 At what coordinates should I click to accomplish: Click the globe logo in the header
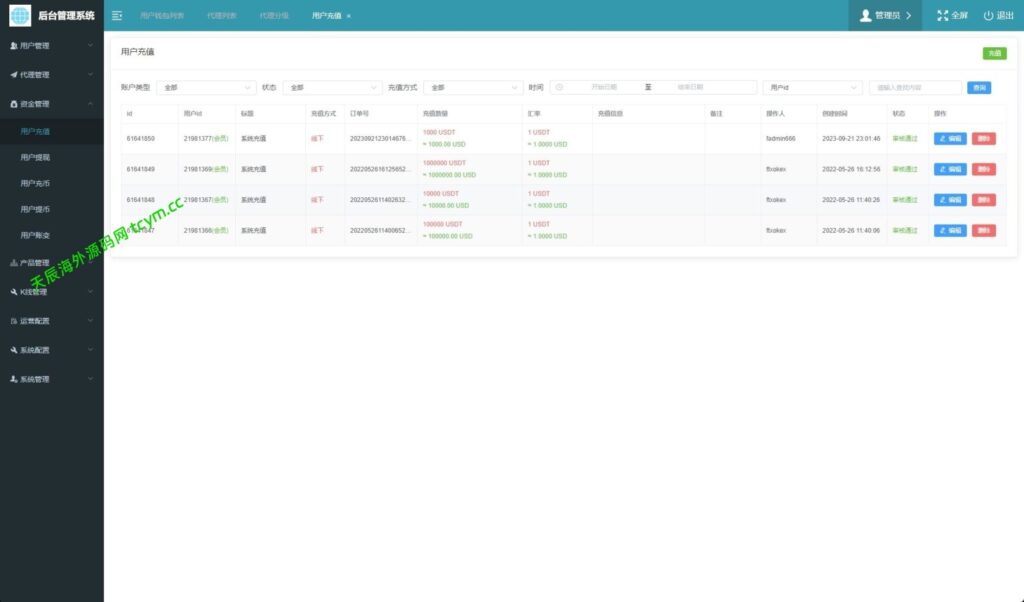pos(20,16)
